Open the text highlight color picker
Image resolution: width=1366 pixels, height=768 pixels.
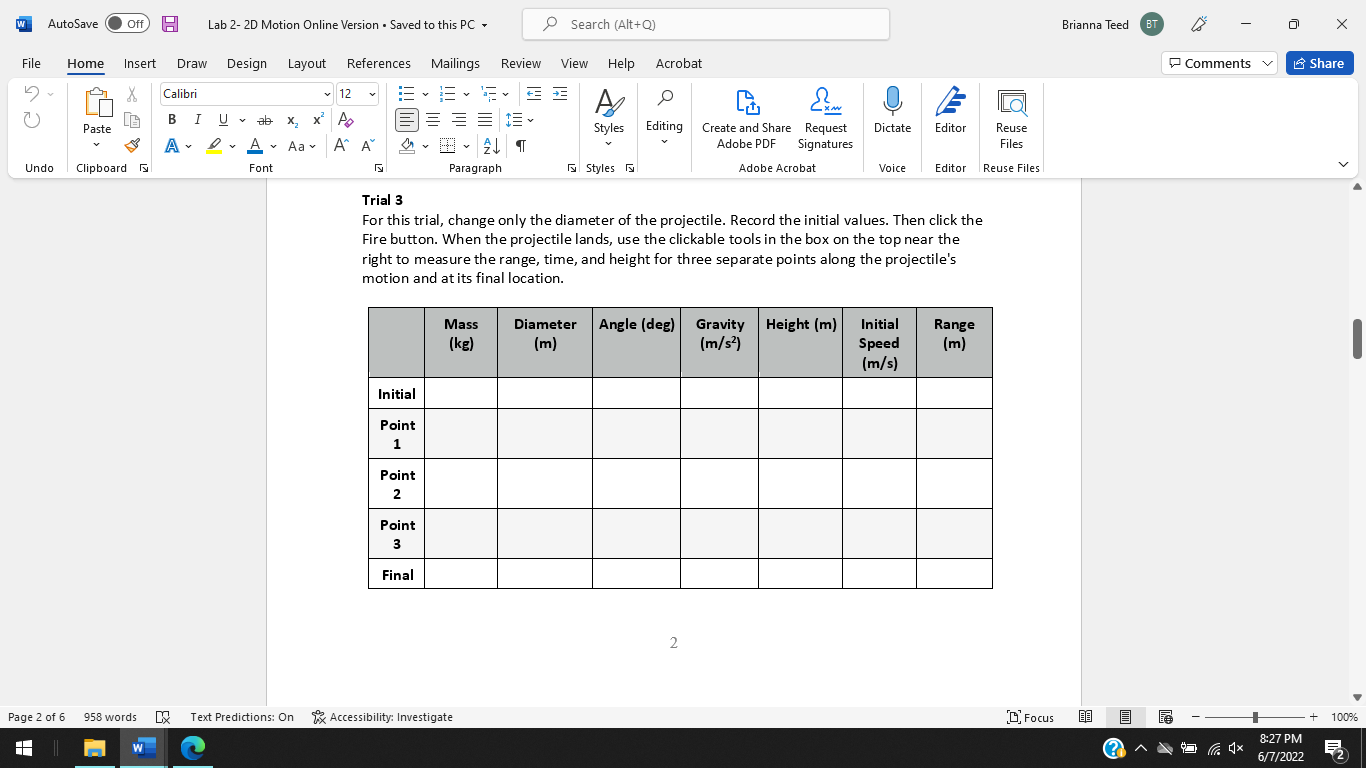(x=233, y=146)
